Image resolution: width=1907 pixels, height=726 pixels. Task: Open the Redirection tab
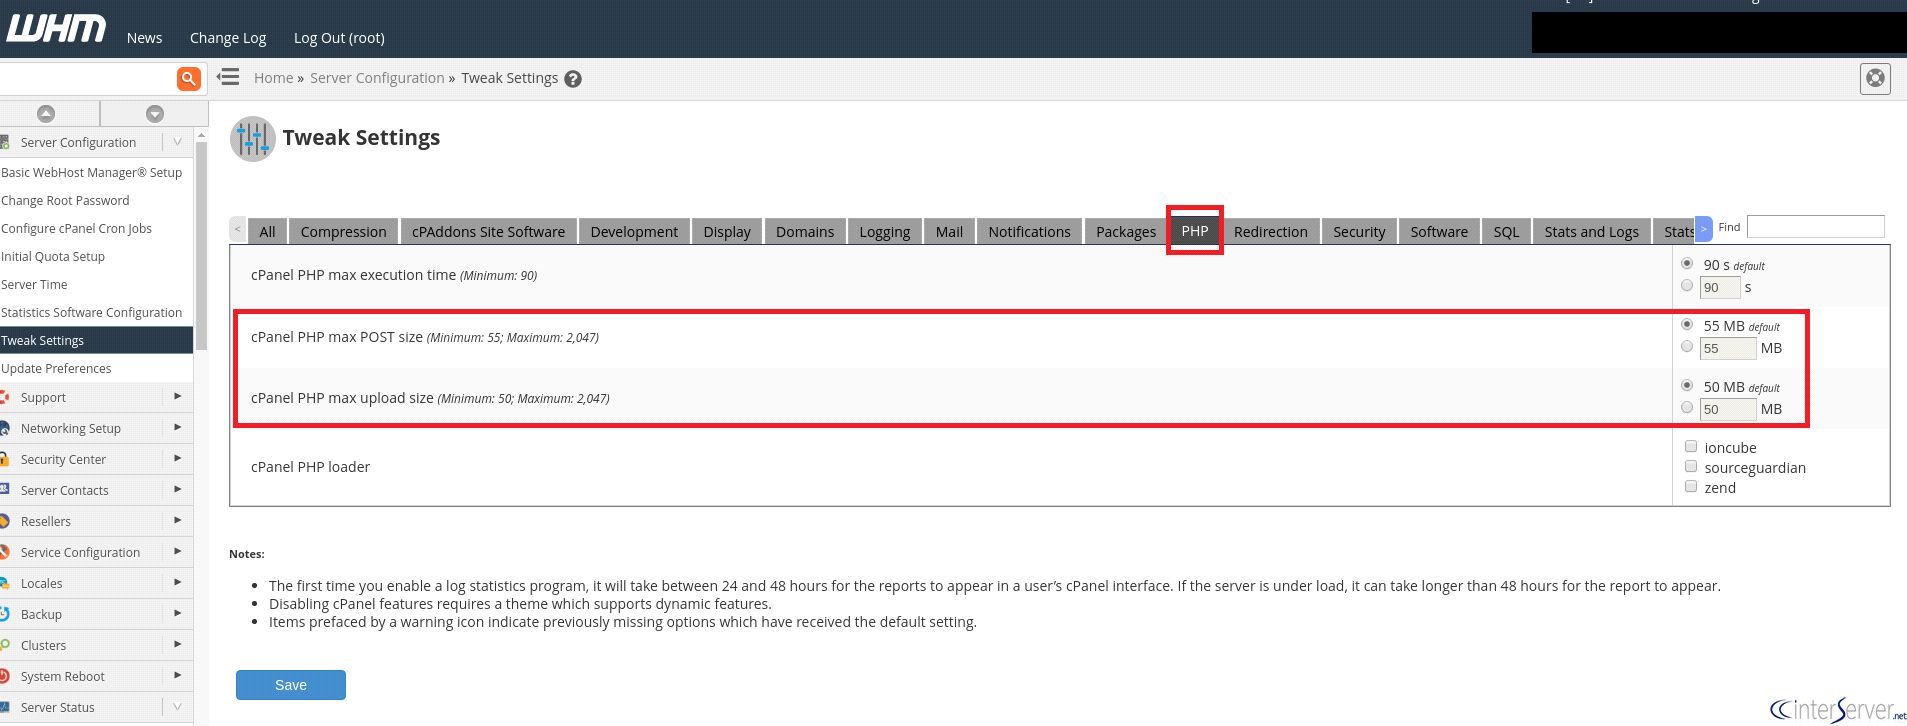[1270, 231]
